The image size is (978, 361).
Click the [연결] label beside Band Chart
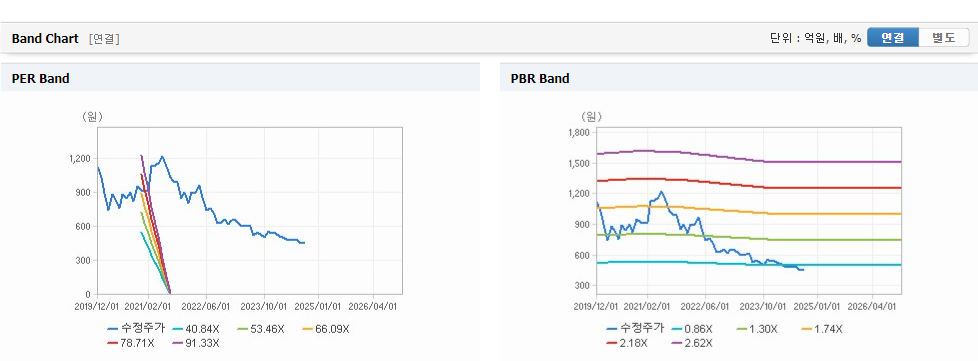(x=104, y=39)
